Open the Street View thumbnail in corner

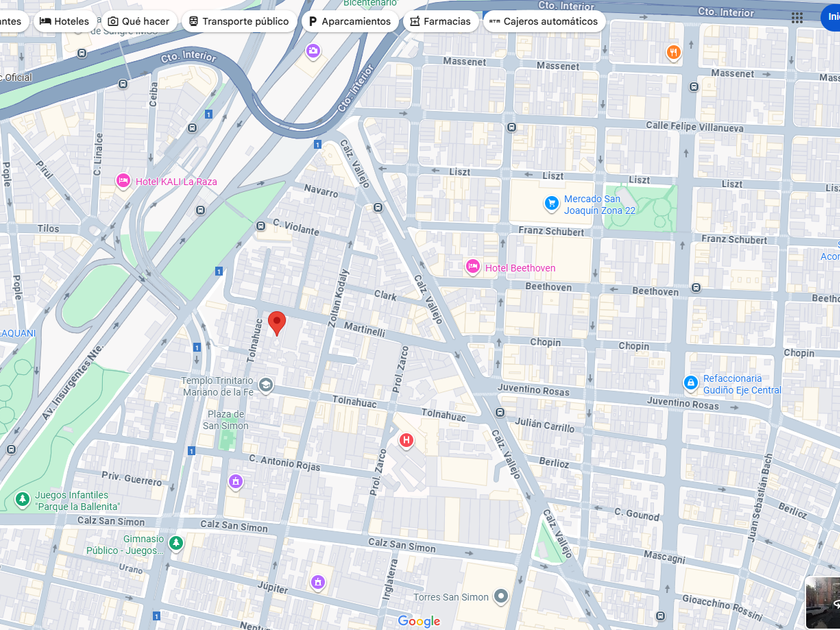(x=823, y=603)
